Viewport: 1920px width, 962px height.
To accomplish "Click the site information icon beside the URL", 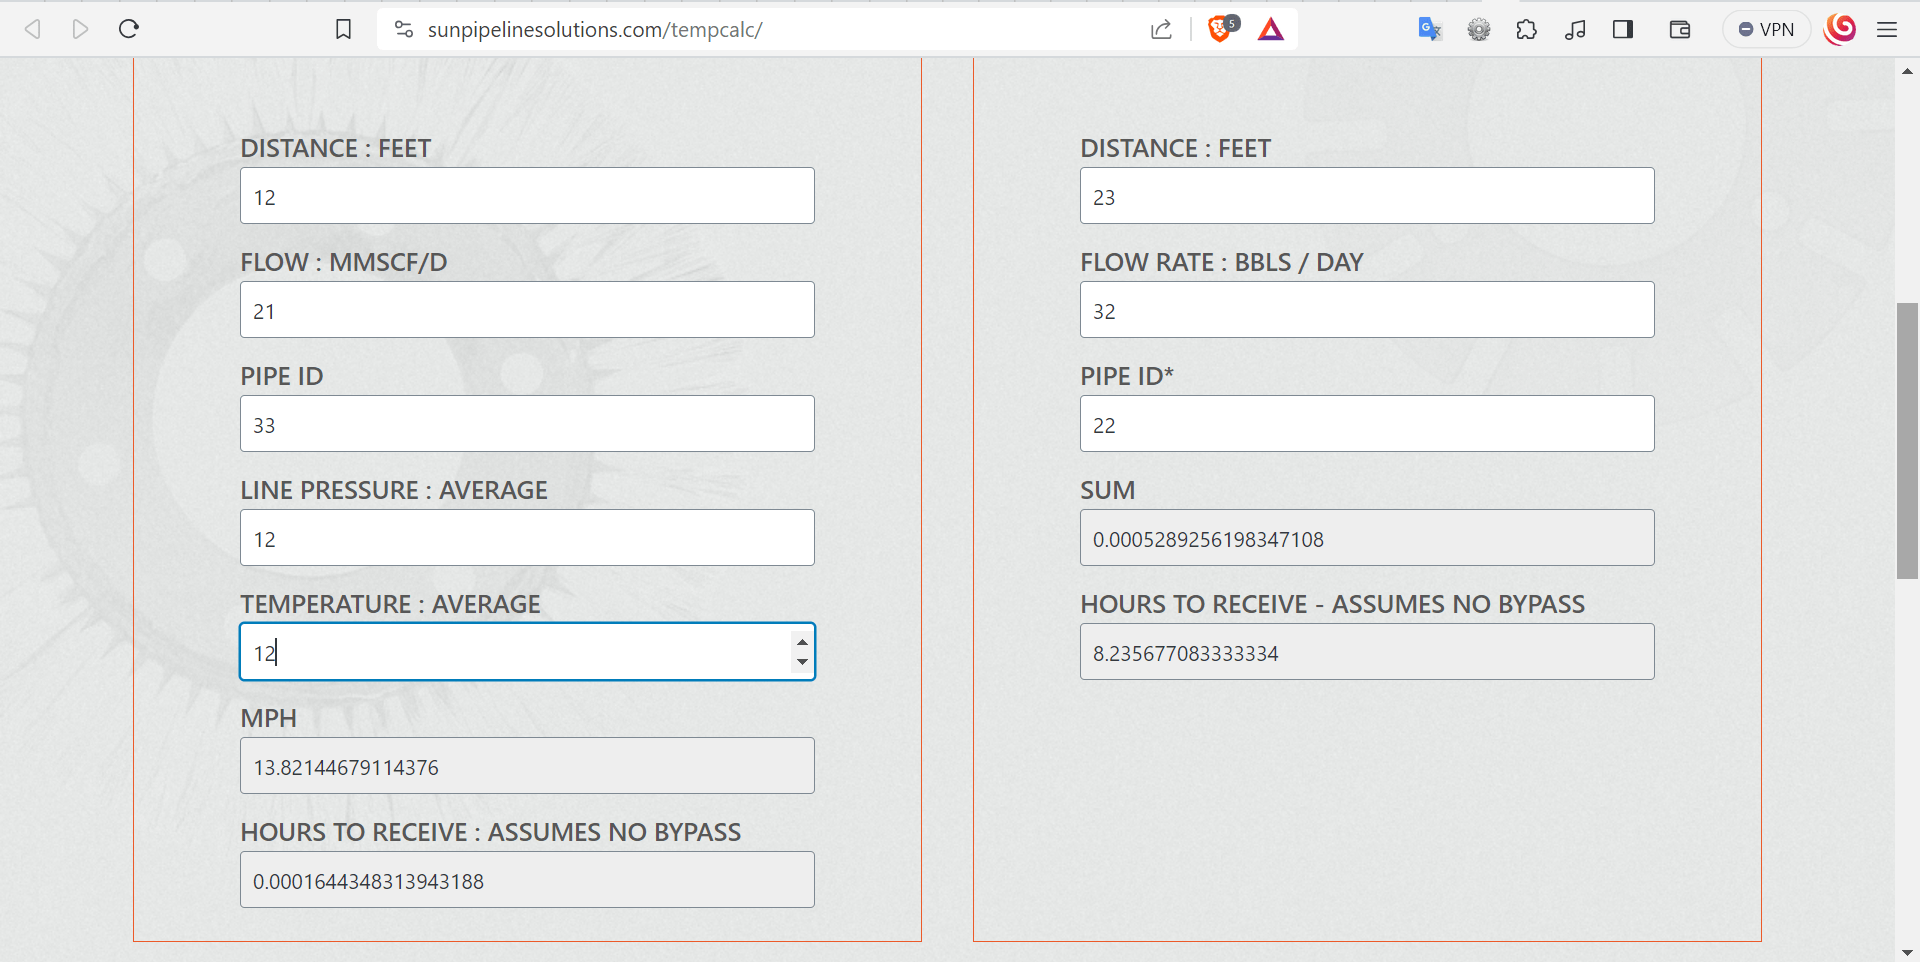I will 404,30.
